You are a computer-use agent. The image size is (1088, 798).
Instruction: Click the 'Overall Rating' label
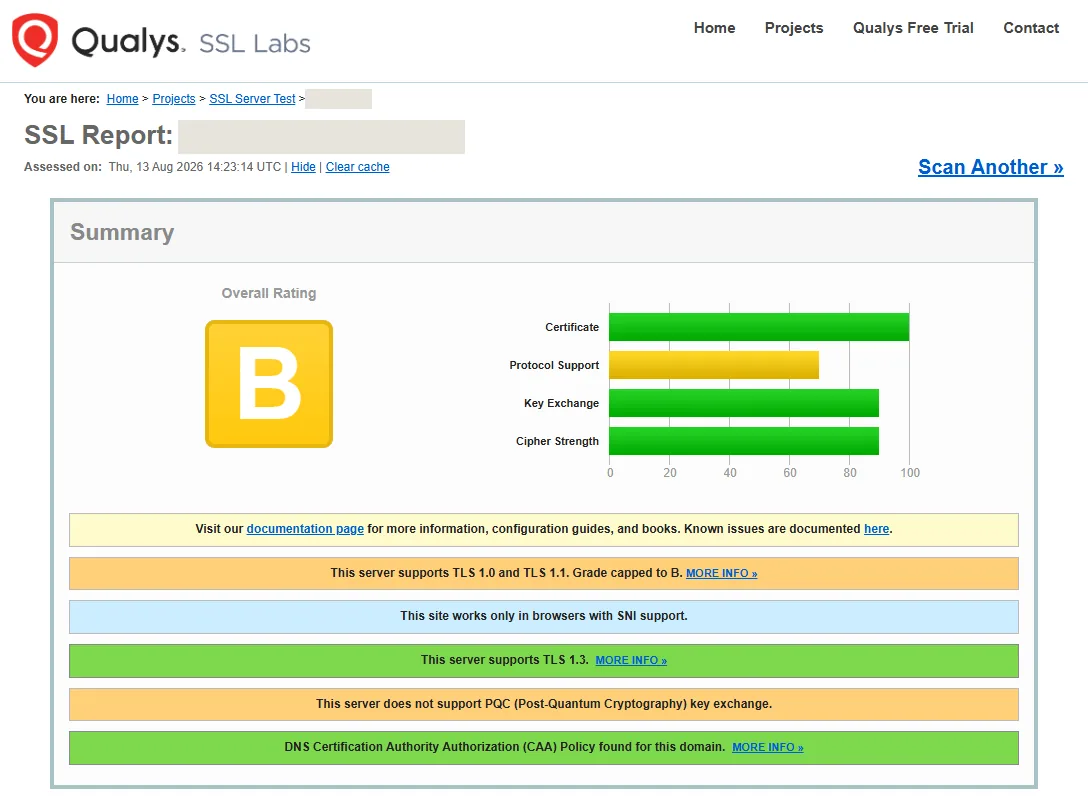pos(269,293)
